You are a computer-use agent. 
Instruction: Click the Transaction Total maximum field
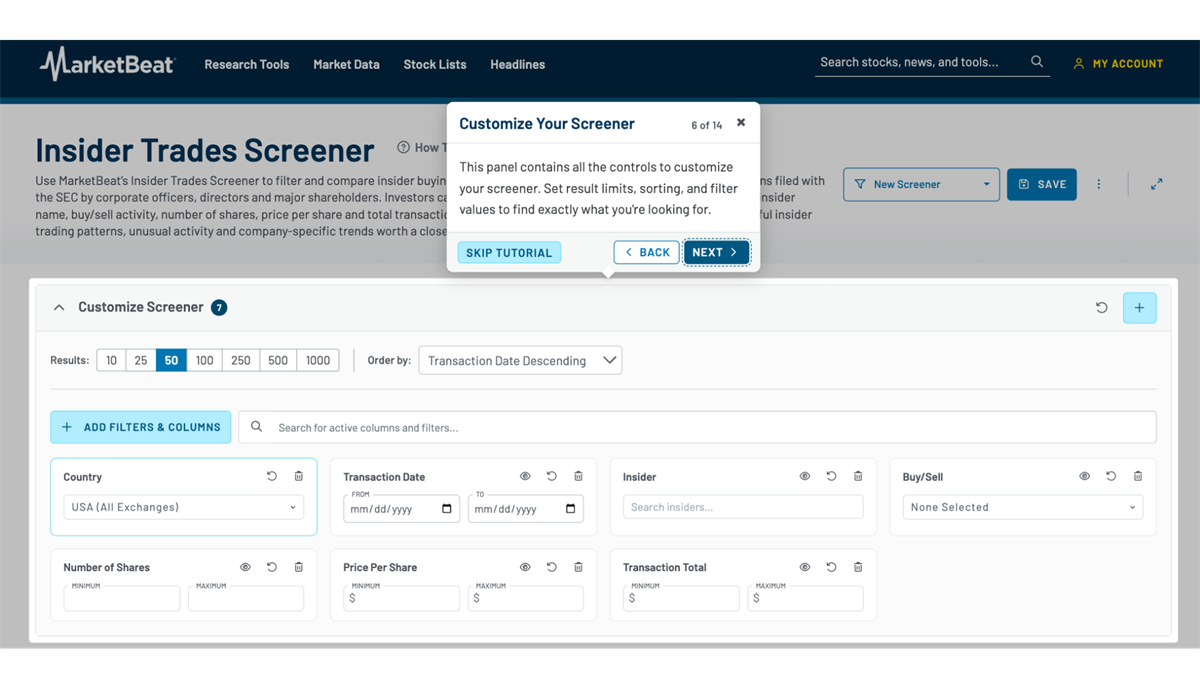tap(806, 598)
